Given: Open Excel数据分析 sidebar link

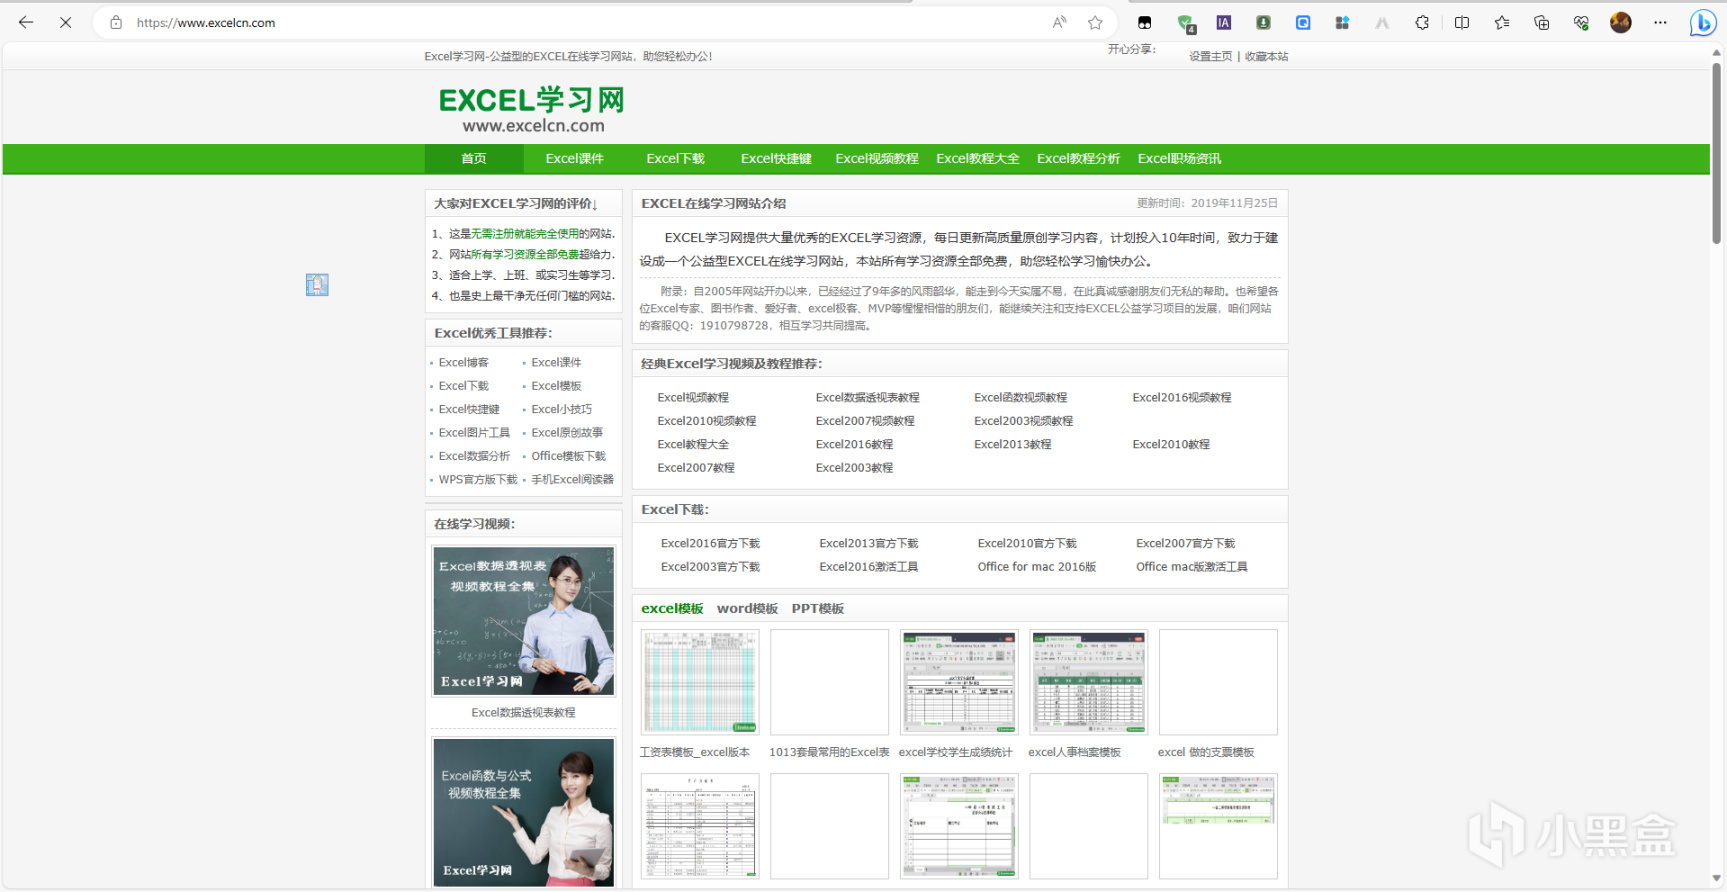Looking at the screenshot, I should click(x=474, y=456).
